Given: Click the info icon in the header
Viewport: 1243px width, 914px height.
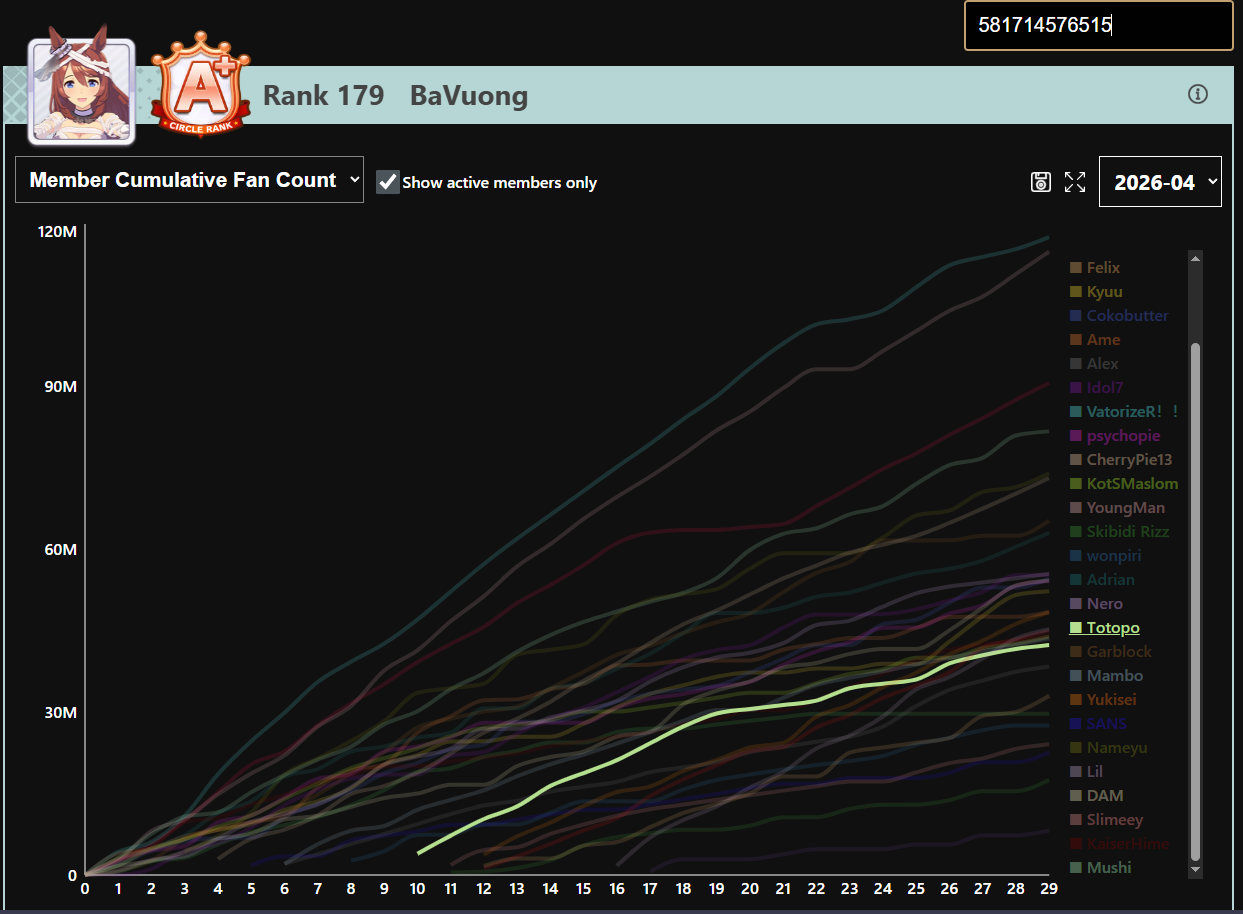Looking at the screenshot, I should tap(1198, 94).
